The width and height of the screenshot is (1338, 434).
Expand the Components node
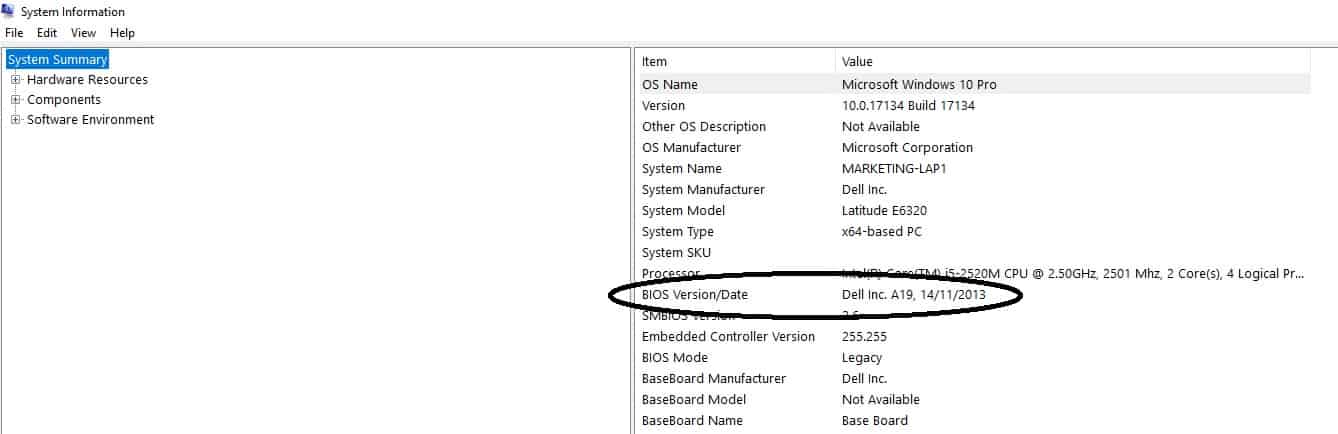click(x=16, y=100)
